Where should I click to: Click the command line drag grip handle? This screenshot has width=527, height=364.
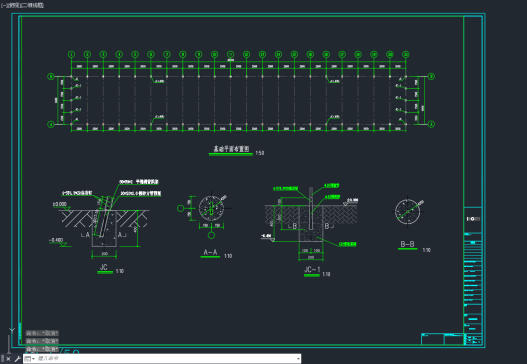pos(2,359)
